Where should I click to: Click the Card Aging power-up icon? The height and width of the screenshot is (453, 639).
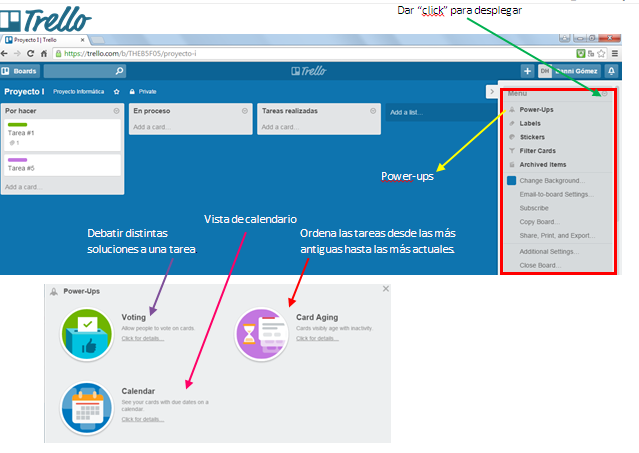pos(262,334)
